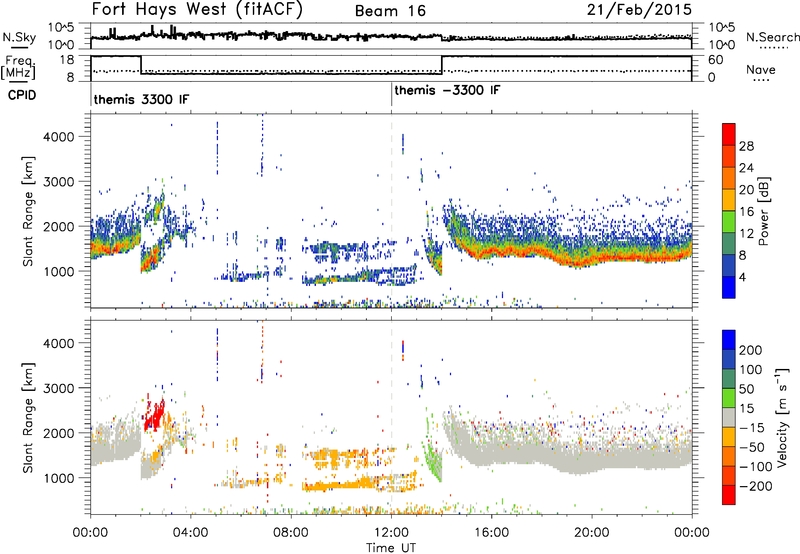
Task: Click the red velocity patch near 02:30 UT
Action: [x=154, y=415]
